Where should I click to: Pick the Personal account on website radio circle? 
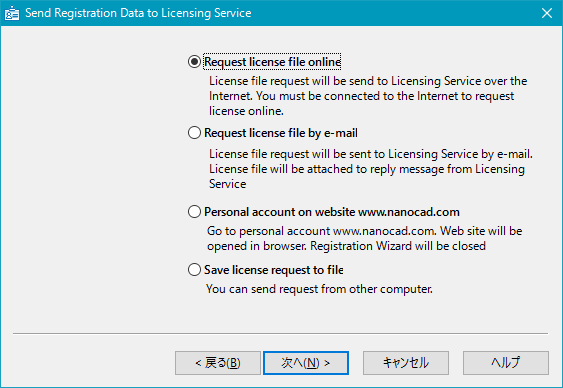pos(194,212)
